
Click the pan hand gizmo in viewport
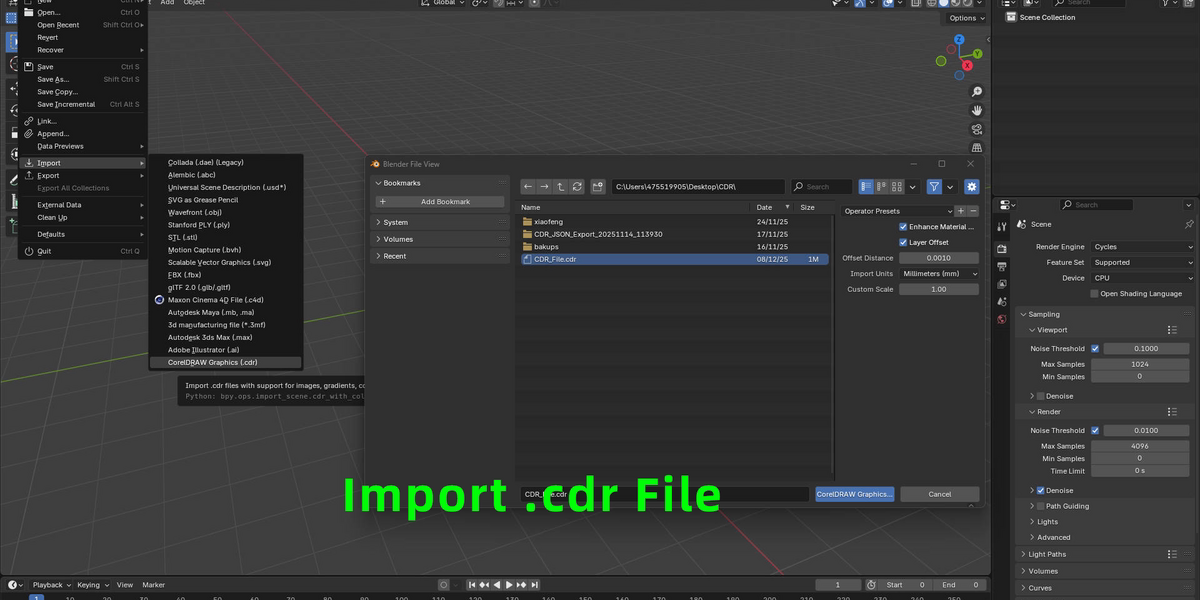[977, 111]
